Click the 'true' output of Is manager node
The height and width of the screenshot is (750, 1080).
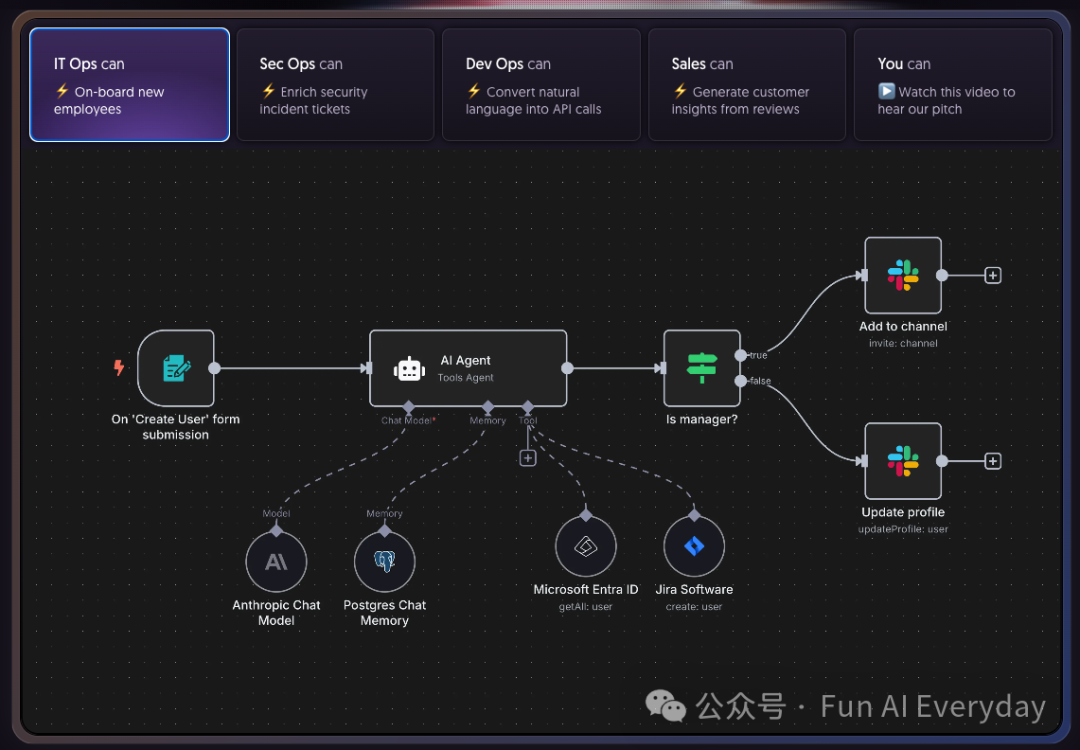[x=740, y=355]
